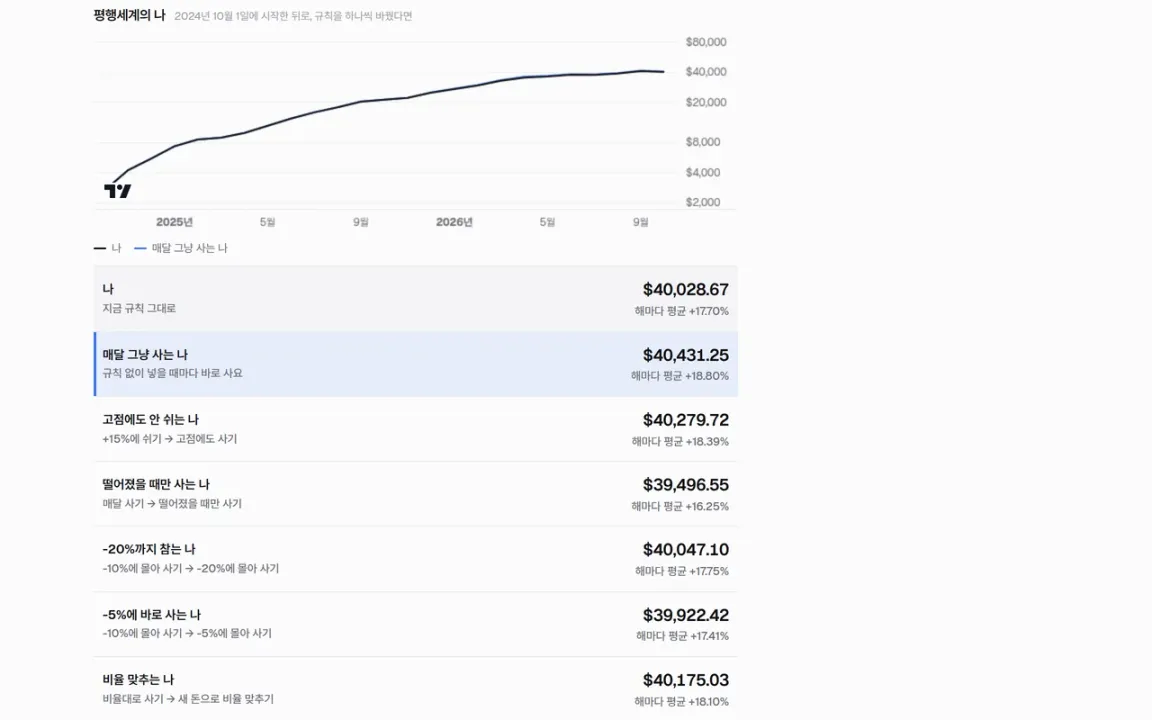
Task: Click the TradingView logo on the chart
Action: (x=118, y=191)
